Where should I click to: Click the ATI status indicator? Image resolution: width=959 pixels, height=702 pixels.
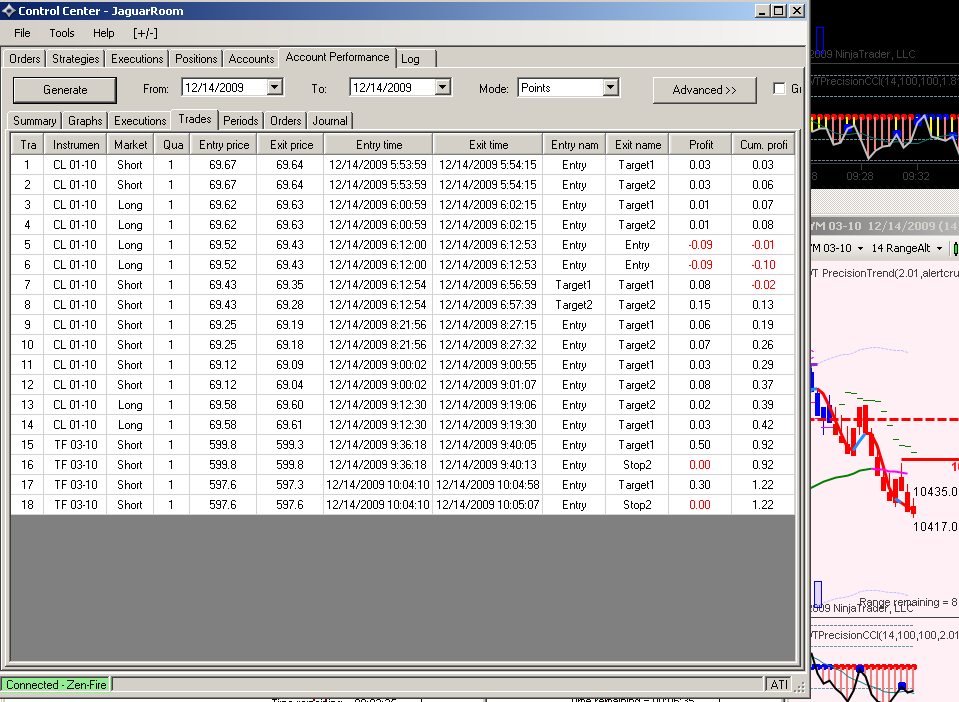779,685
